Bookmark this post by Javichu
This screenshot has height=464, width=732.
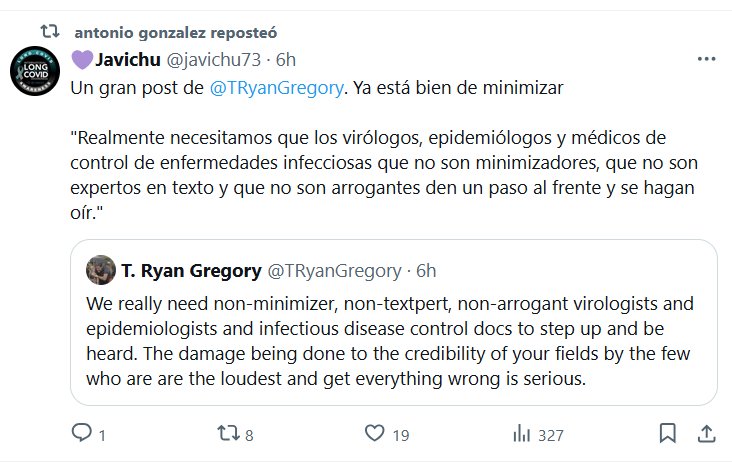[667, 434]
